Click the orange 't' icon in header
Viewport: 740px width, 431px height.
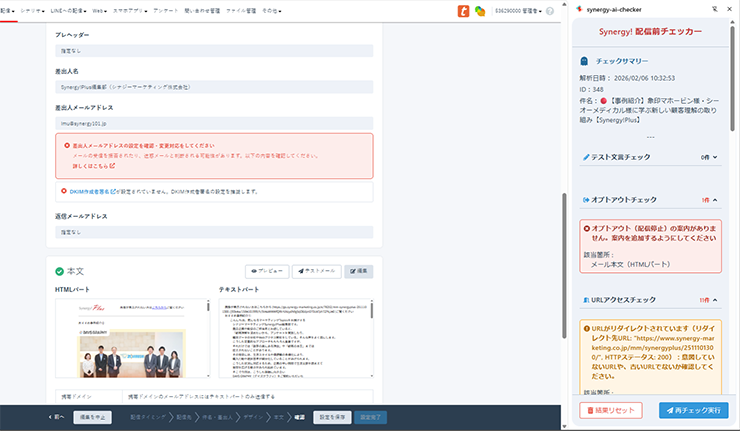tap(463, 11)
